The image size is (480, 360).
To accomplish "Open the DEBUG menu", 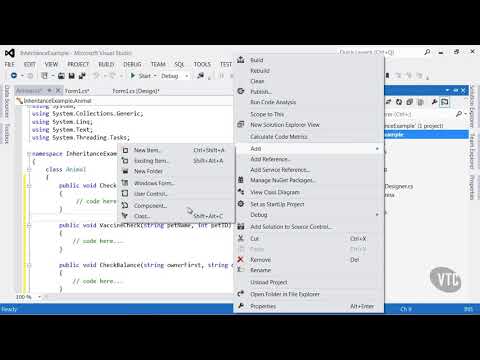I will (x=132, y=64).
